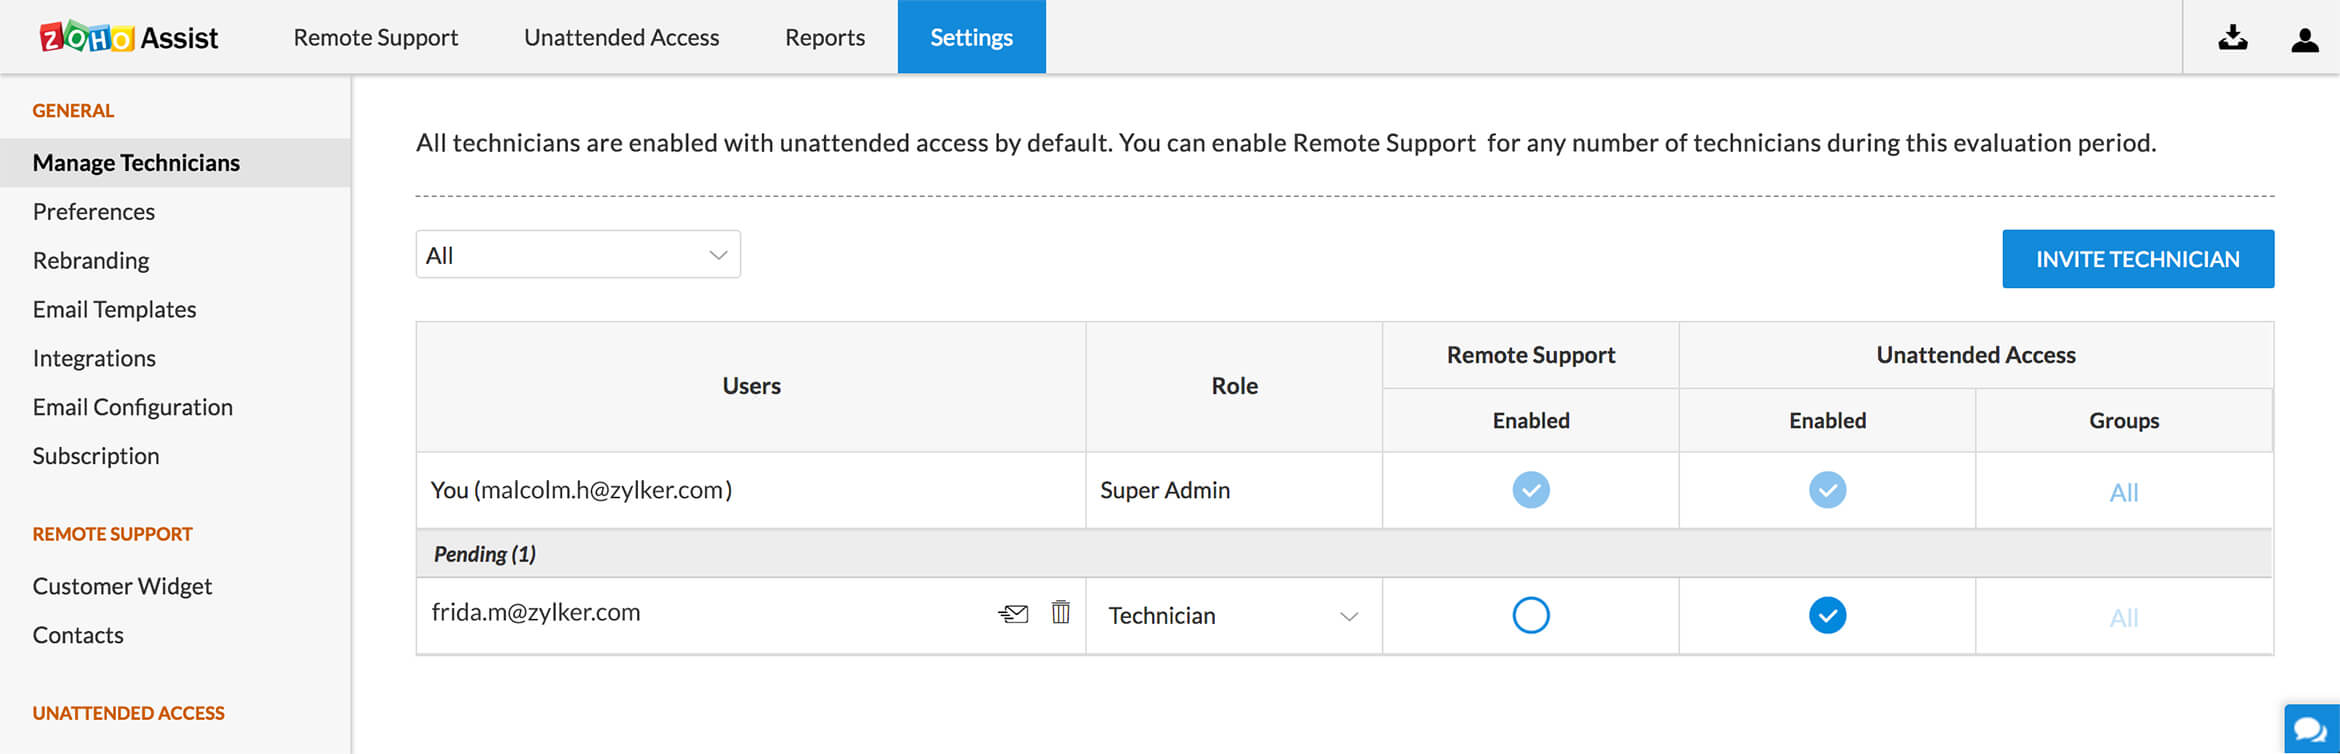Disable Unattended Access for frida.m@zylker.com
Image resolution: width=2340 pixels, height=754 pixels.
pos(1827,615)
